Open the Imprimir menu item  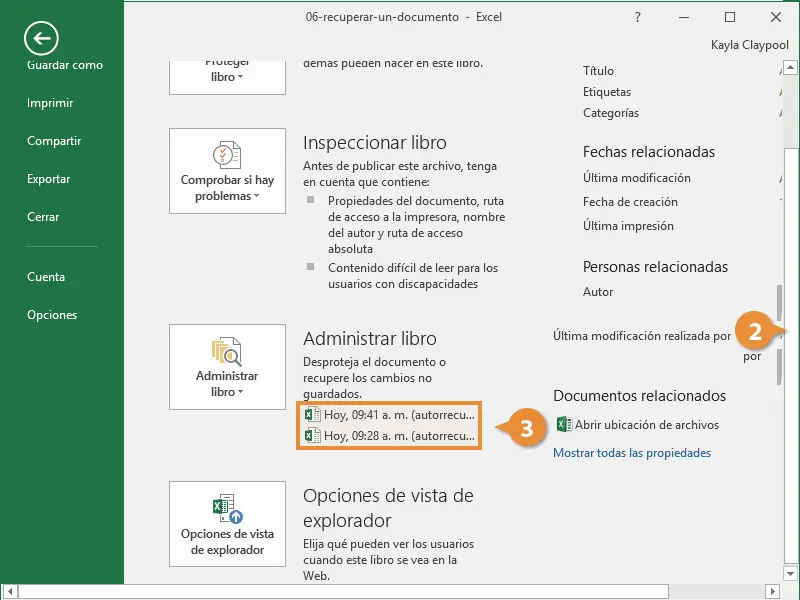[50, 103]
